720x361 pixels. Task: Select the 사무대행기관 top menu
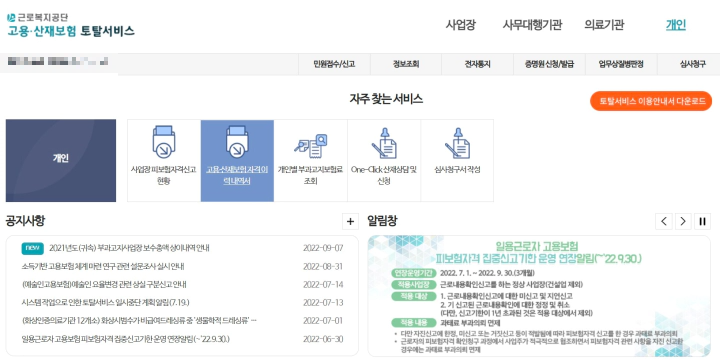(532, 25)
